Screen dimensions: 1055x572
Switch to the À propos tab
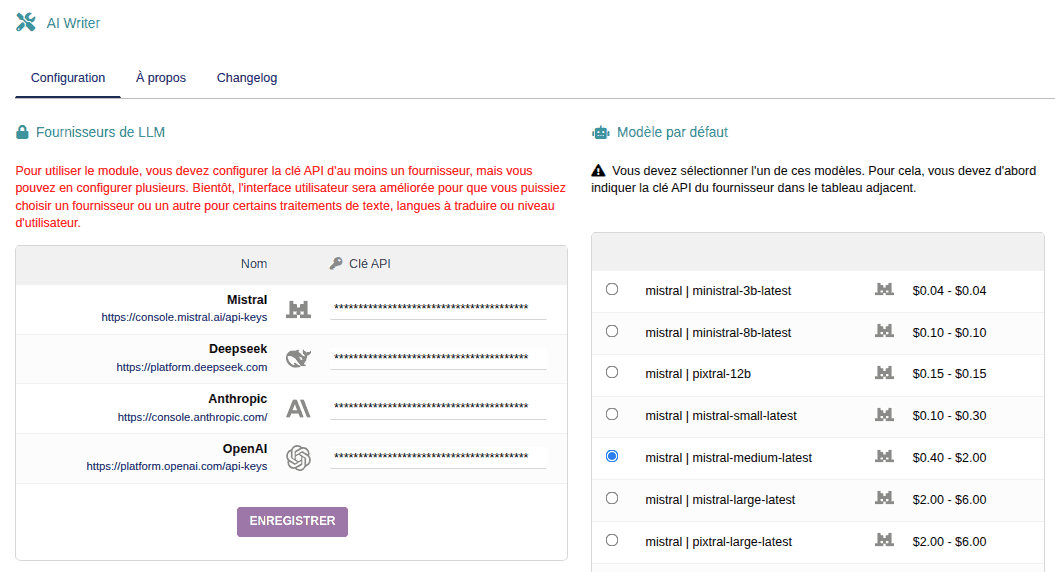click(161, 78)
